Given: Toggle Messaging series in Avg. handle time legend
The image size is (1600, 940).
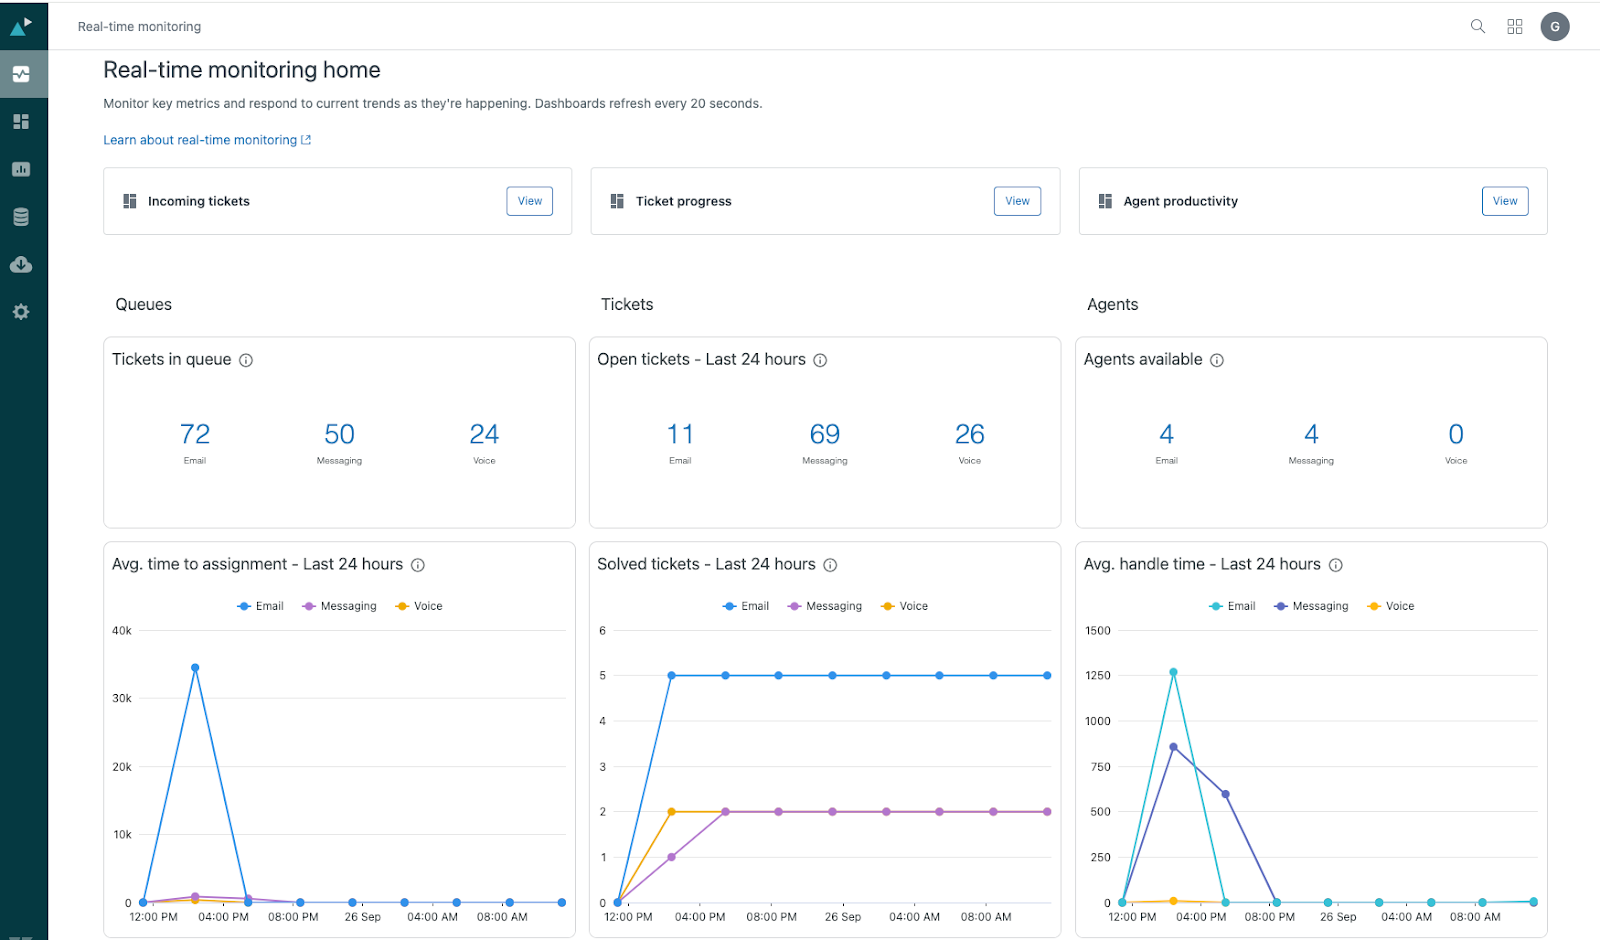Looking at the screenshot, I should 1311,606.
